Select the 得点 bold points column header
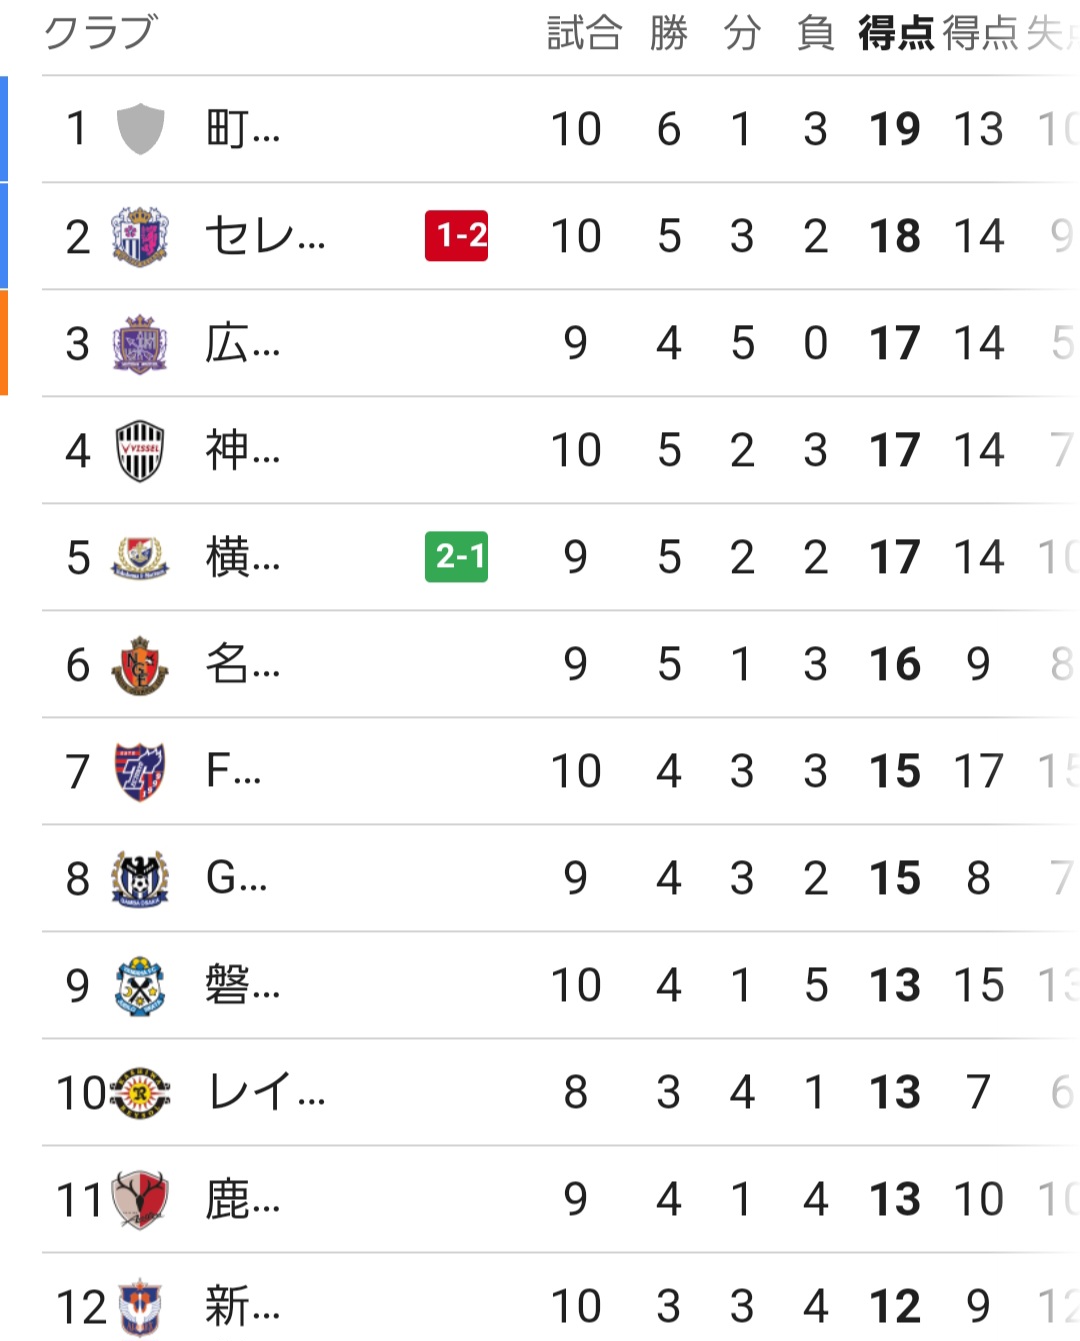 click(896, 34)
